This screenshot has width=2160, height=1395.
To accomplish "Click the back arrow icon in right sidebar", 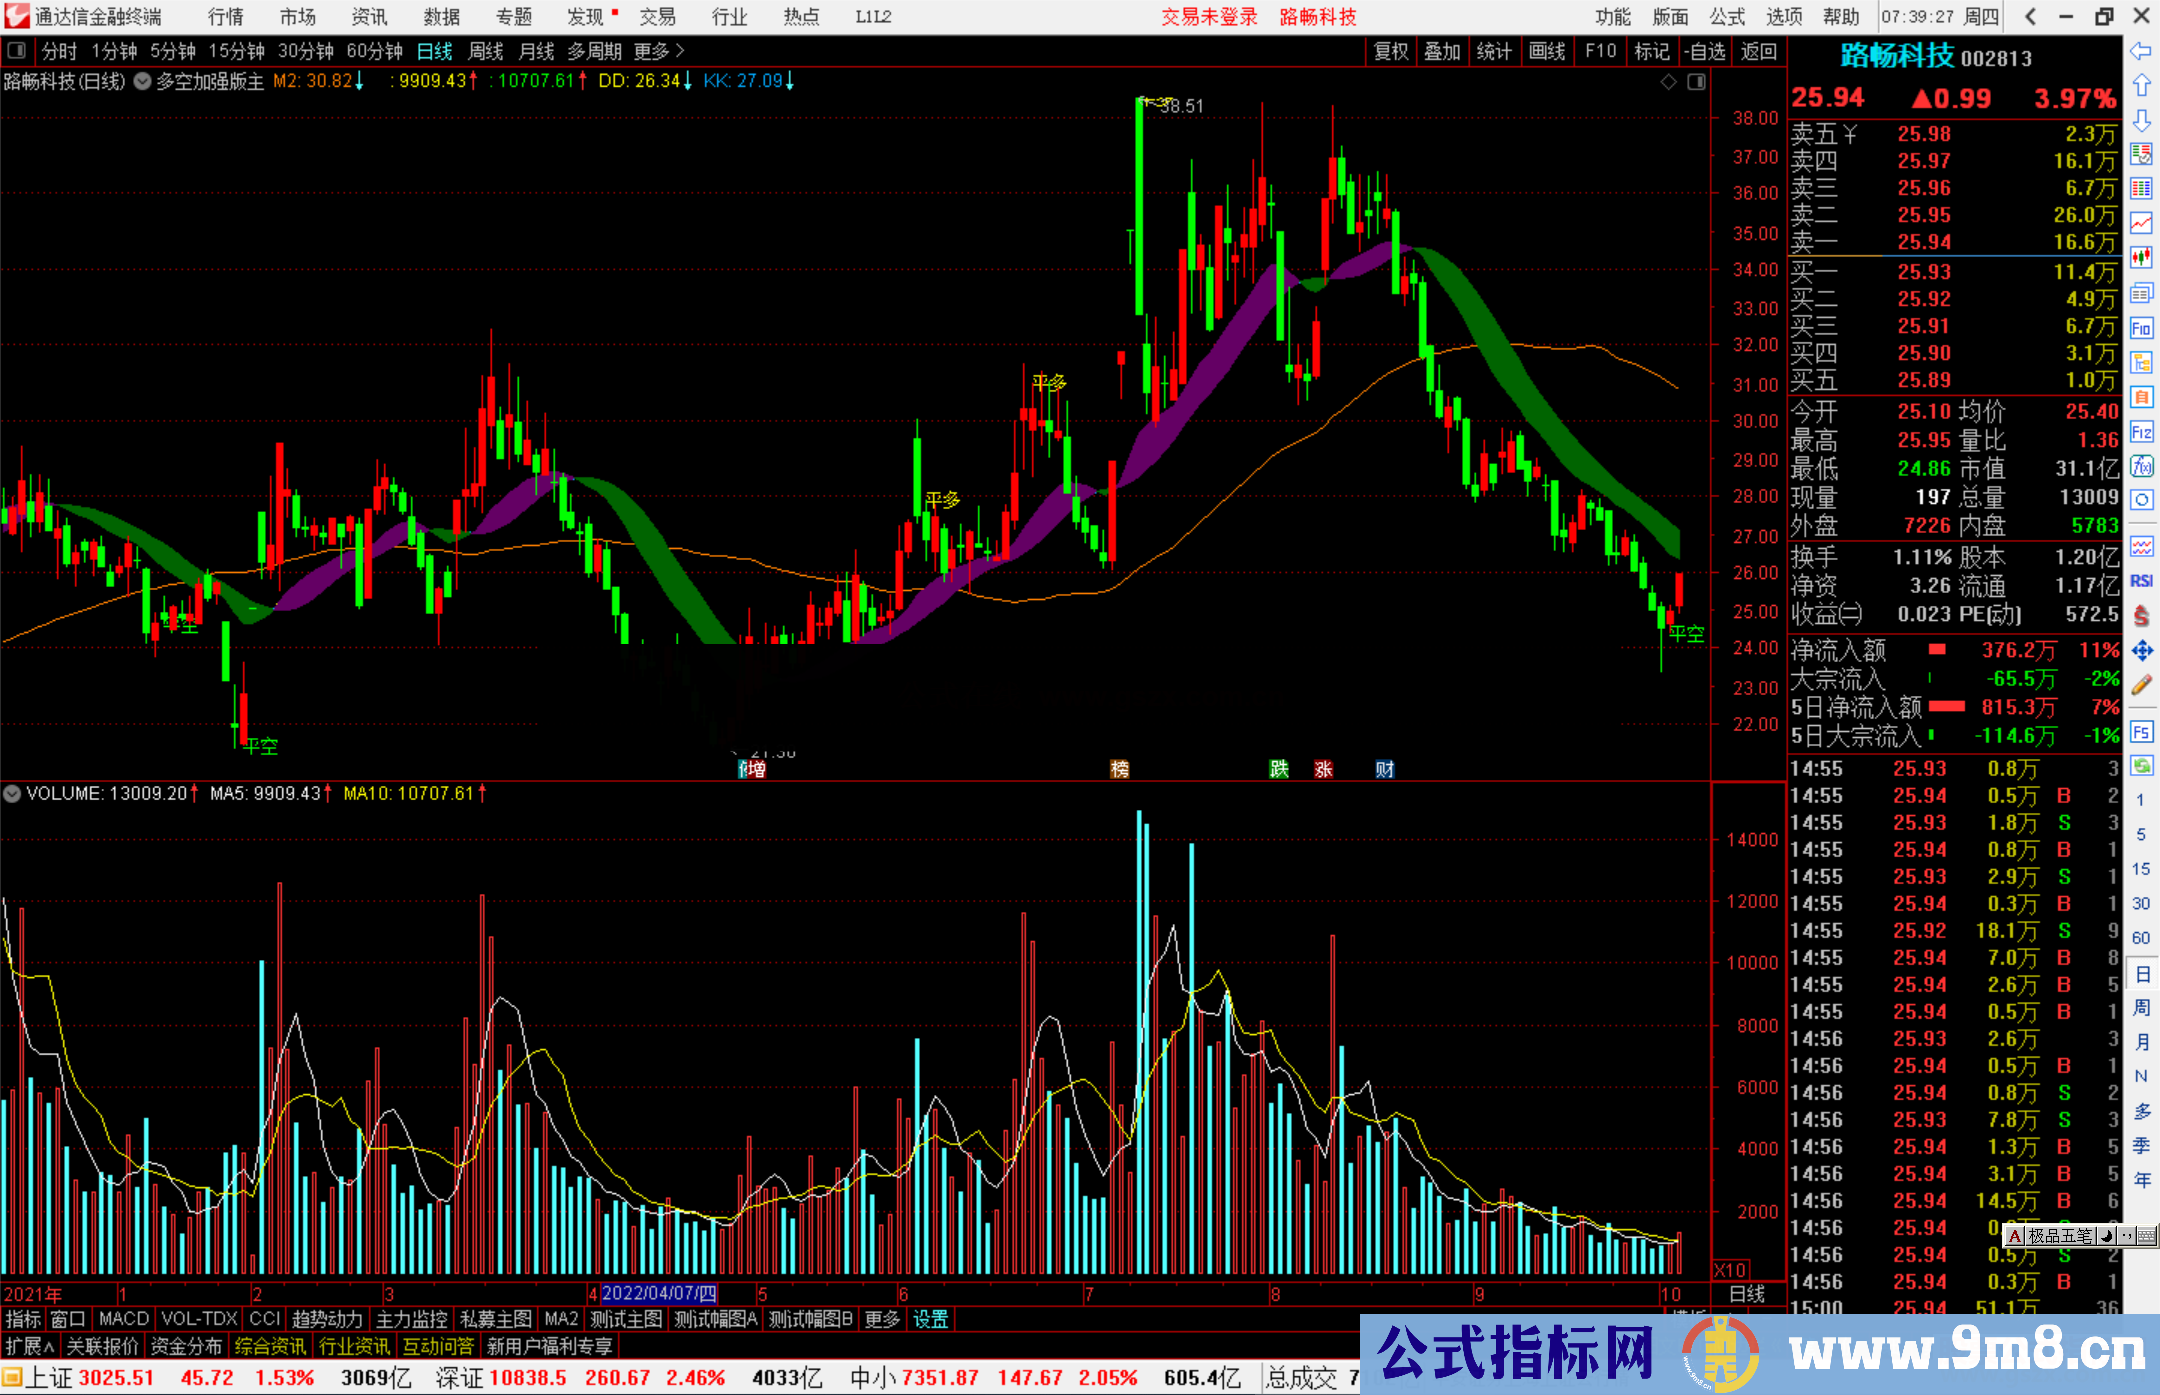I will click(2140, 51).
